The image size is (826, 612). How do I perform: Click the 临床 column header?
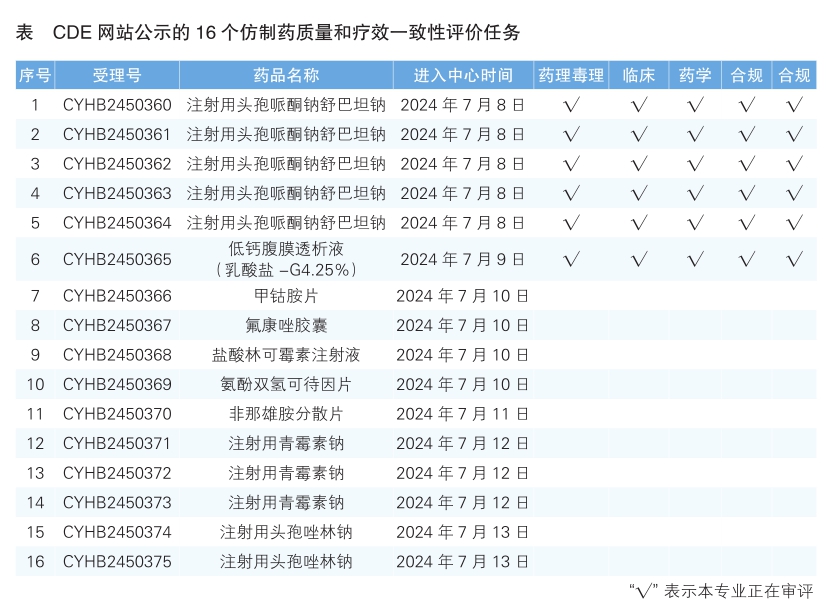[x=639, y=76]
